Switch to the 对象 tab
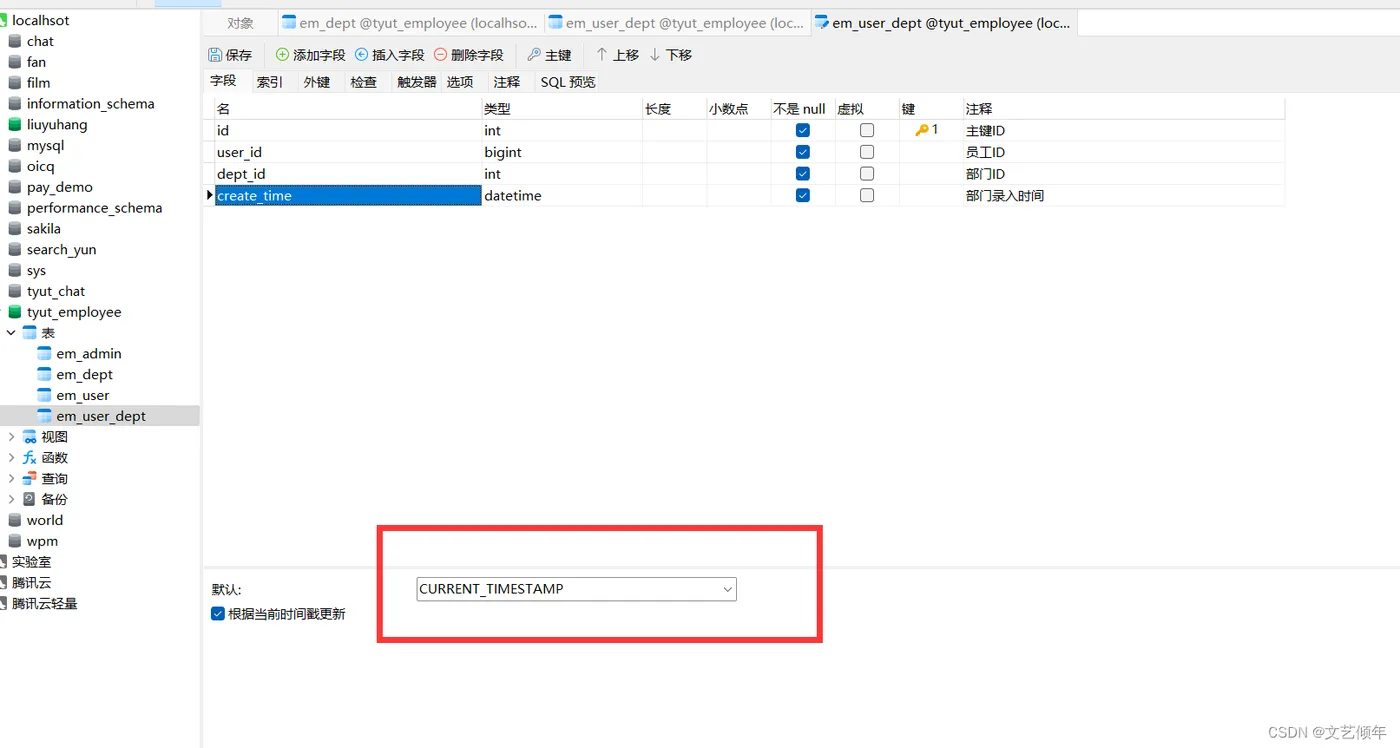This screenshot has width=1400, height=748. pos(240,23)
